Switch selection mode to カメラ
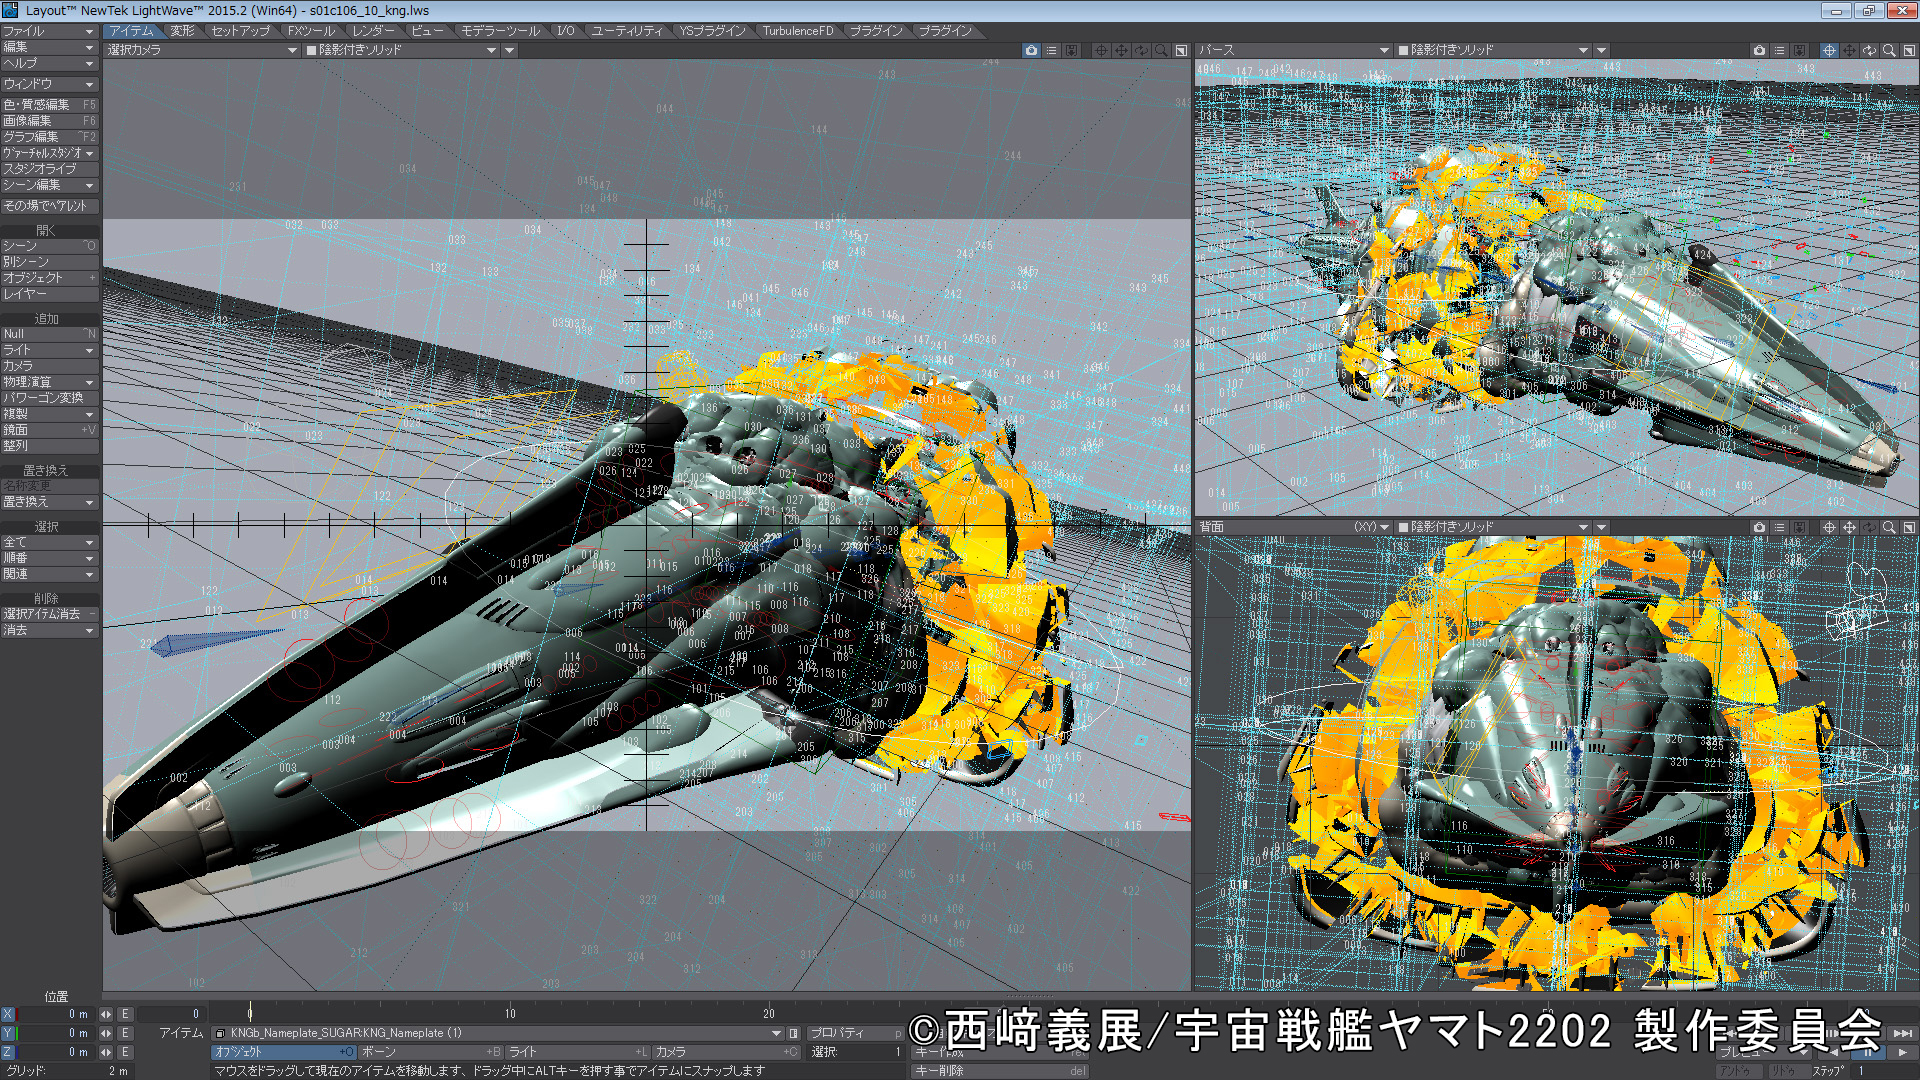The width and height of the screenshot is (1920, 1080). 726,1052
